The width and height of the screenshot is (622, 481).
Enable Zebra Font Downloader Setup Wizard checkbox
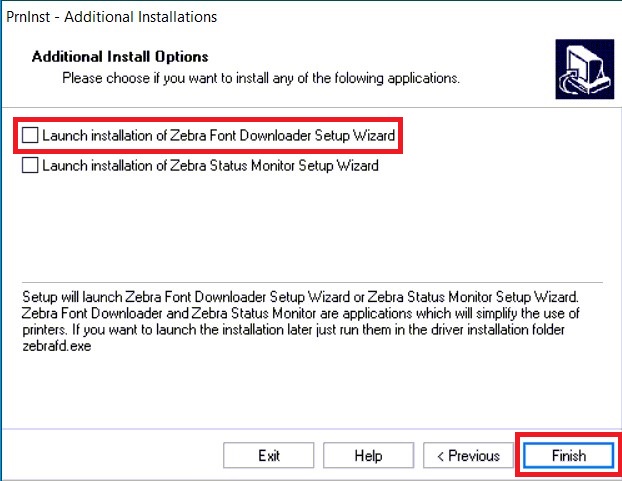click(x=30, y=135)
